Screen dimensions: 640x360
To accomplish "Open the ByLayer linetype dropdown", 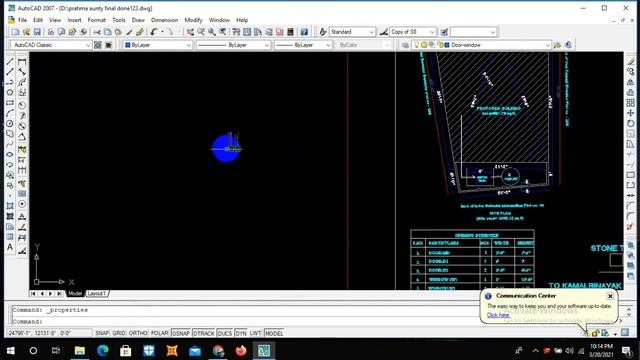I will 233,45.
